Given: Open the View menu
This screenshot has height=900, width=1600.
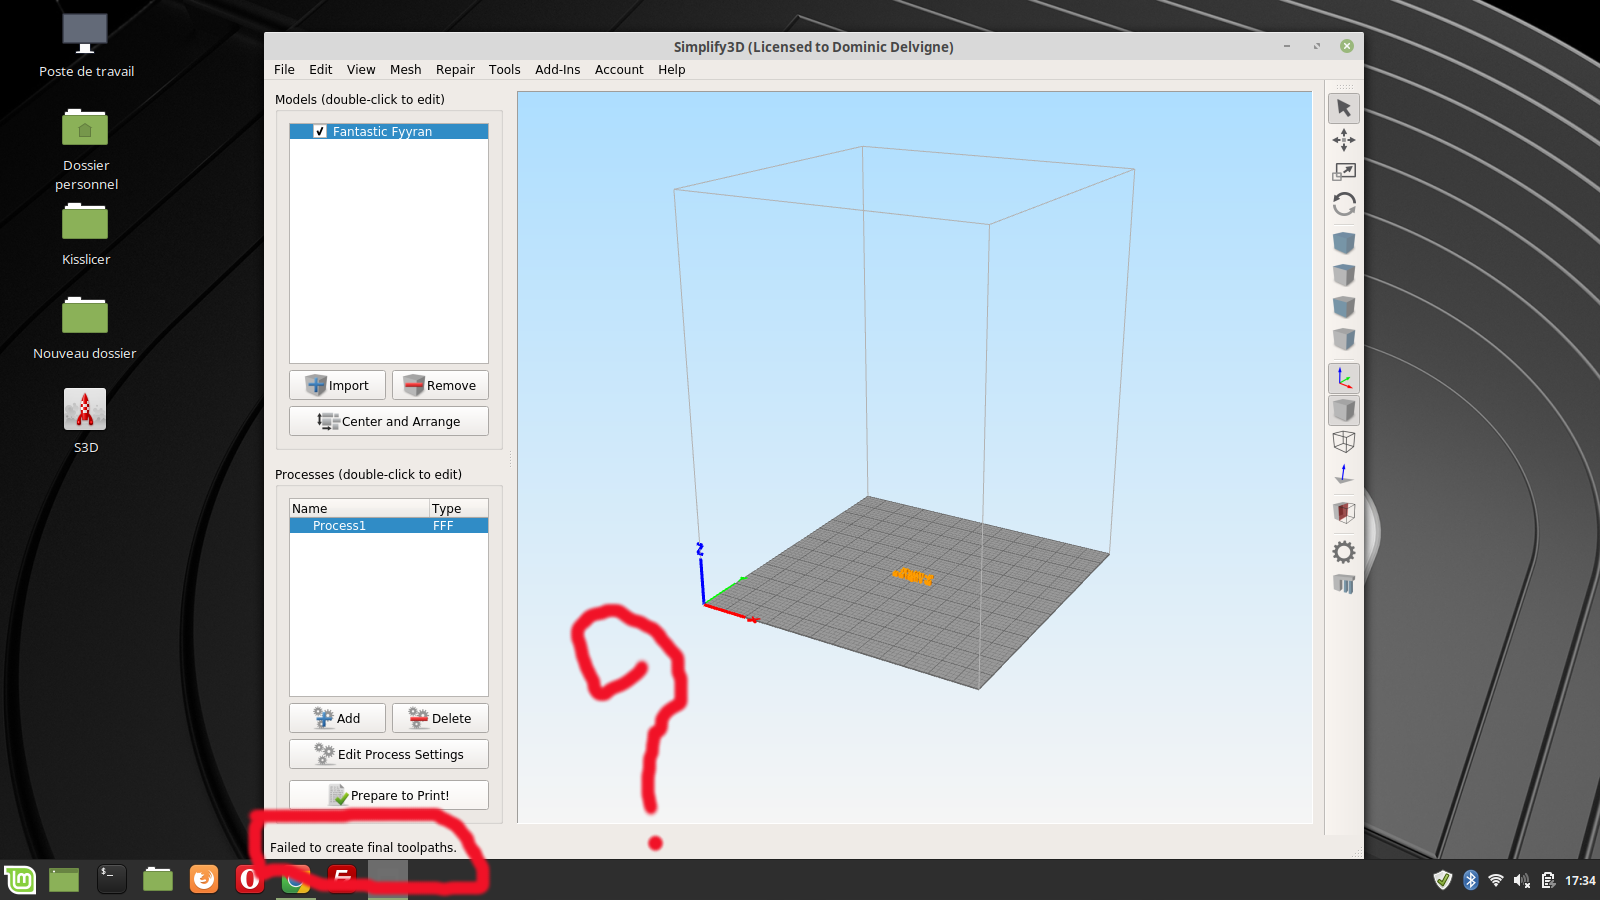Looking at the screenshot, I should (x=361, y=70).
